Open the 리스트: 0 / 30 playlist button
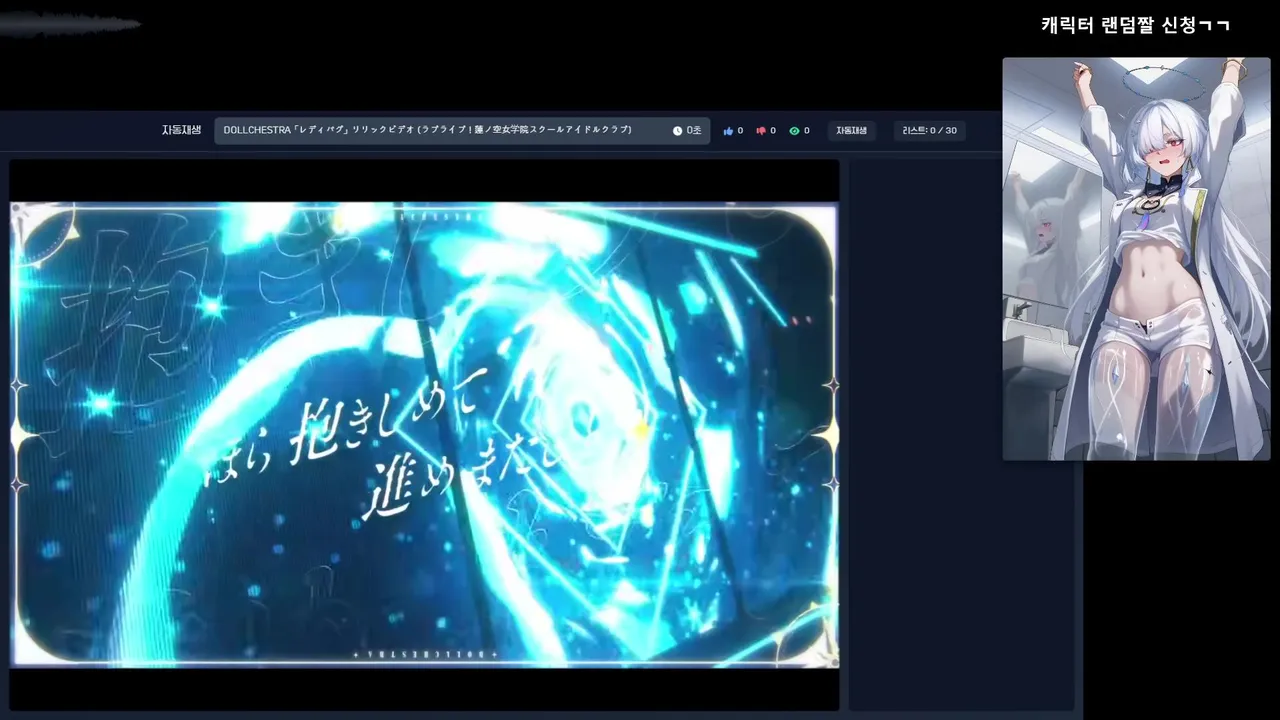 pos(929,131)
